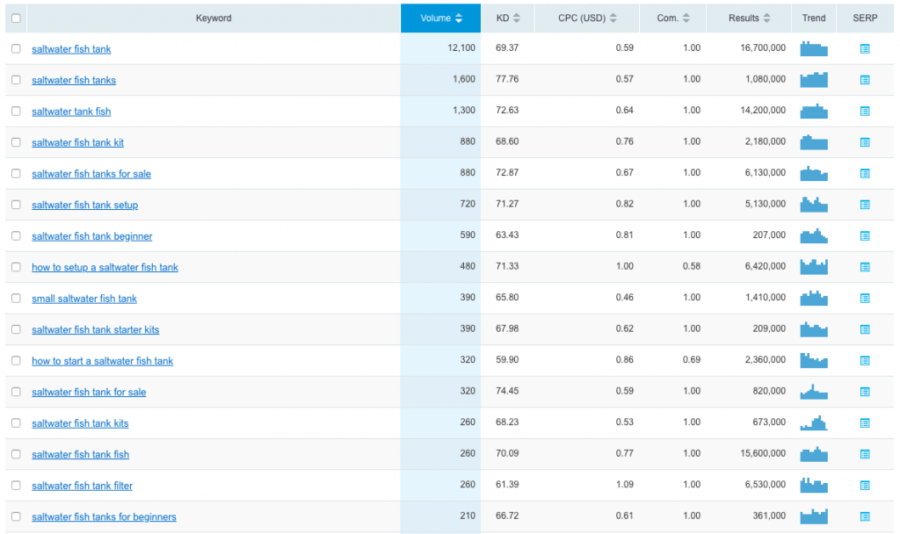Select the Com. value 0.69
The width and height of the screenshot is (900, 534).
click(x=692, y=360)
